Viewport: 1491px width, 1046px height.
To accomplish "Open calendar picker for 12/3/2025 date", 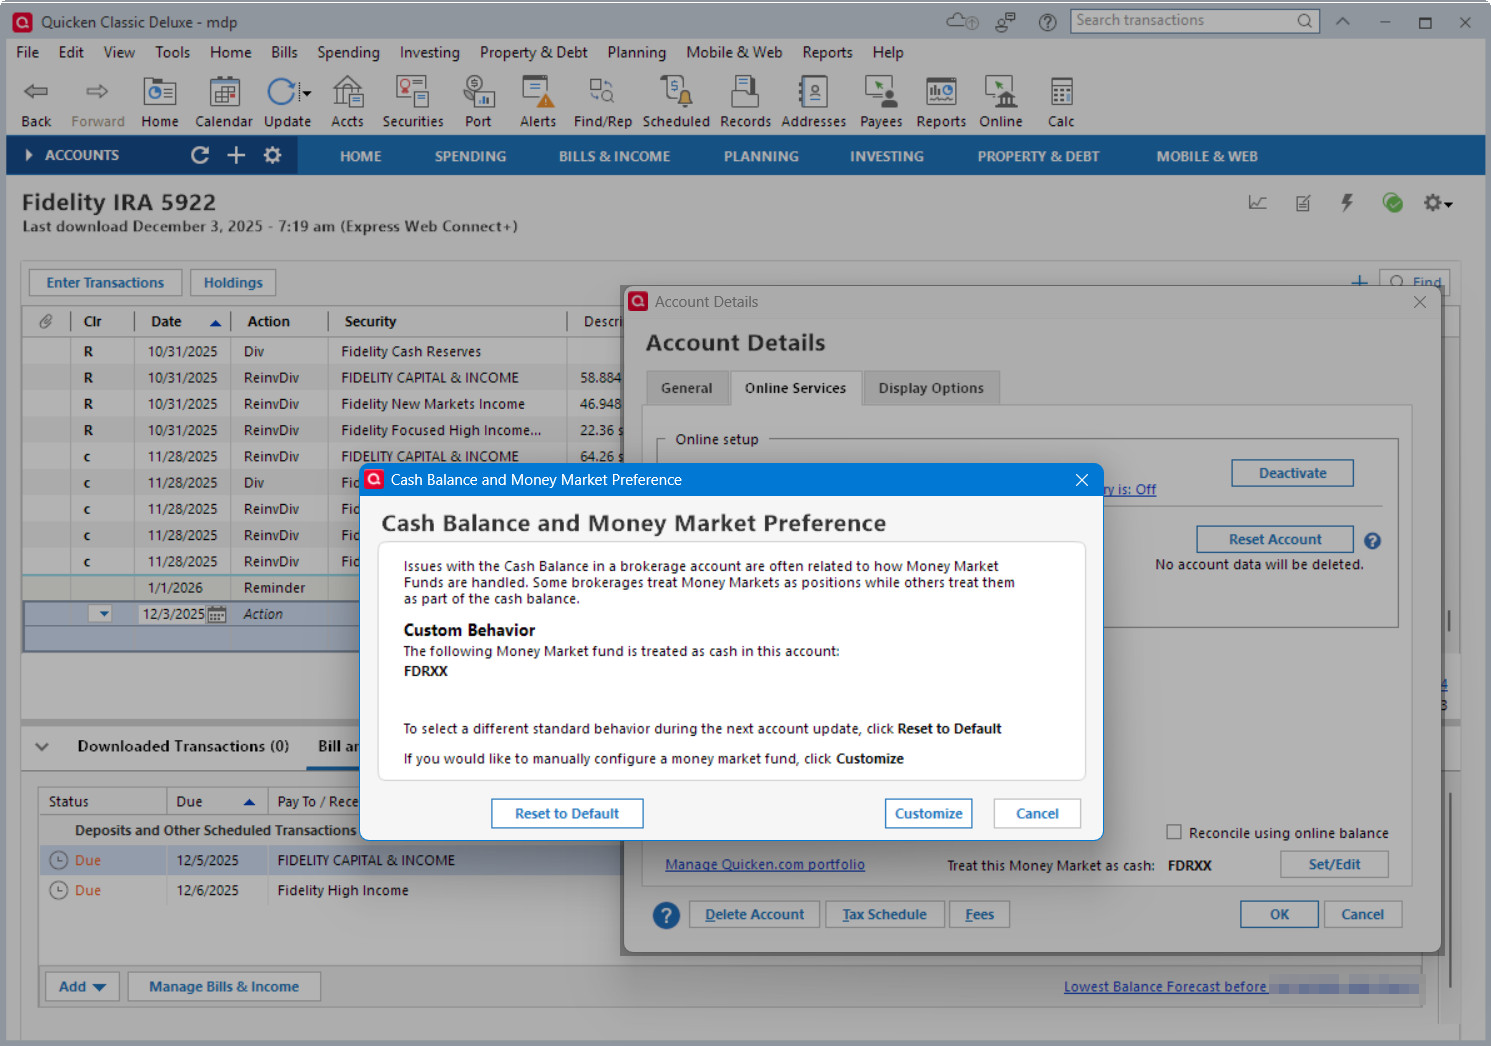I will (216, 615).
